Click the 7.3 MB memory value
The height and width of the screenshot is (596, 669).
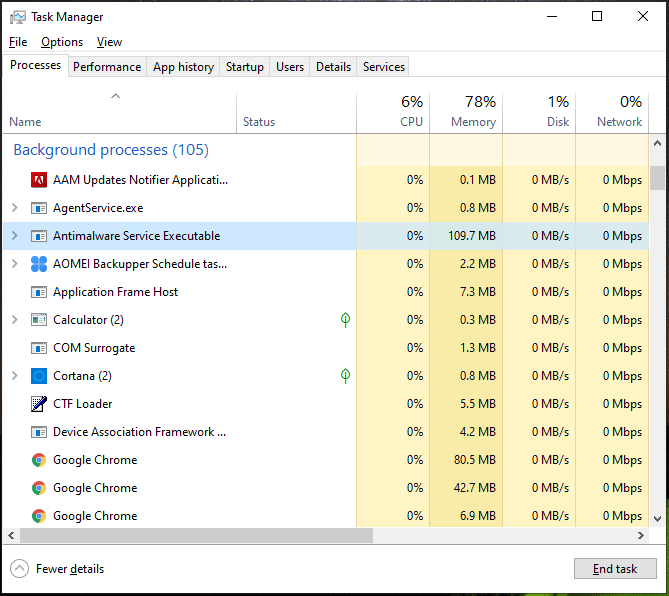point(478,292)
